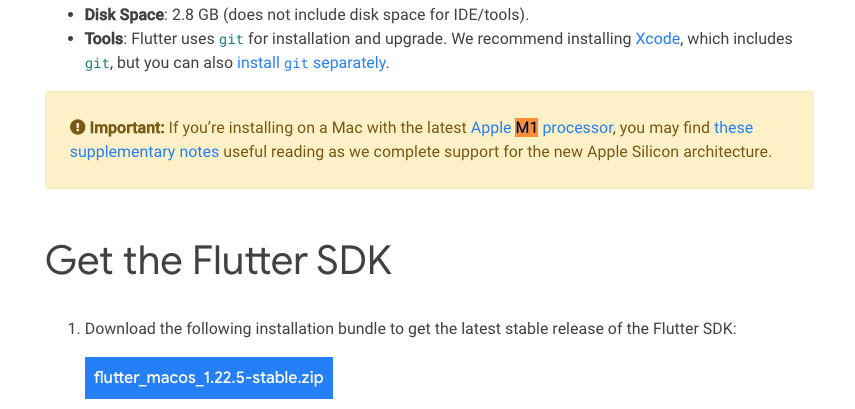Image resolution: width=855 pixels, height=409 pixels.
Task: Click the green git code in 'Flutter uses git'
Action: (232, 40)
